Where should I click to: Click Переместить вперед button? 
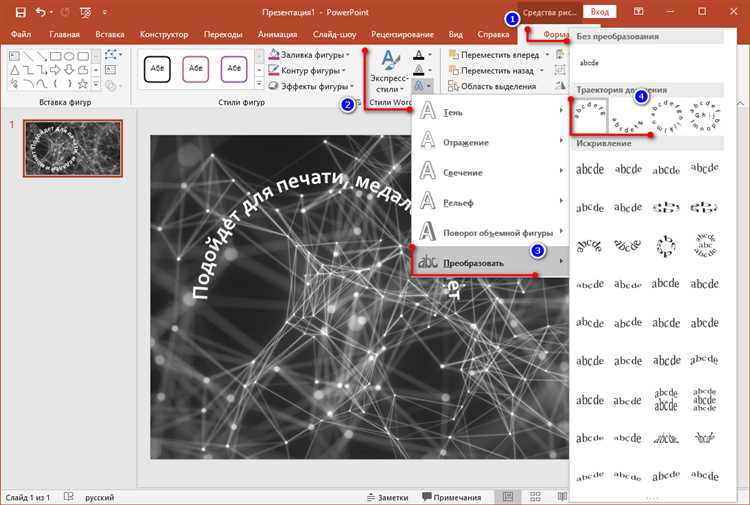(494, 55)
